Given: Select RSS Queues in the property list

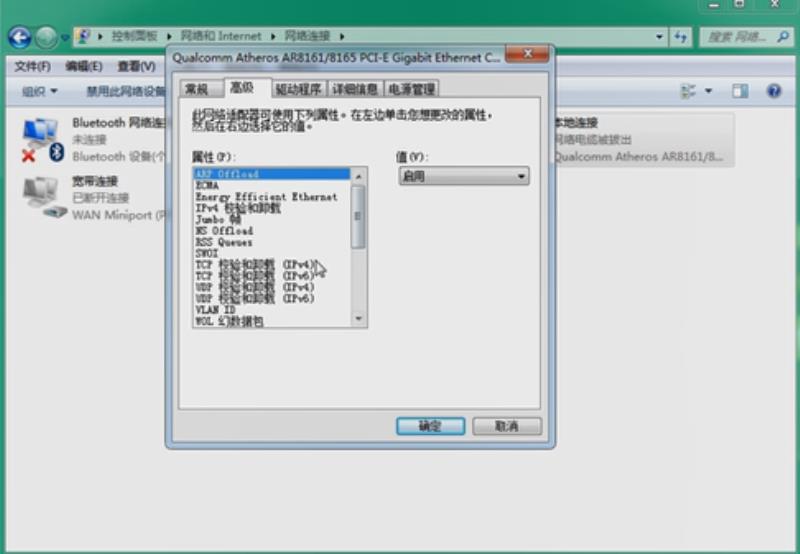Looking at the screenshot, I should pyautogui.click(x=272, y=242).
